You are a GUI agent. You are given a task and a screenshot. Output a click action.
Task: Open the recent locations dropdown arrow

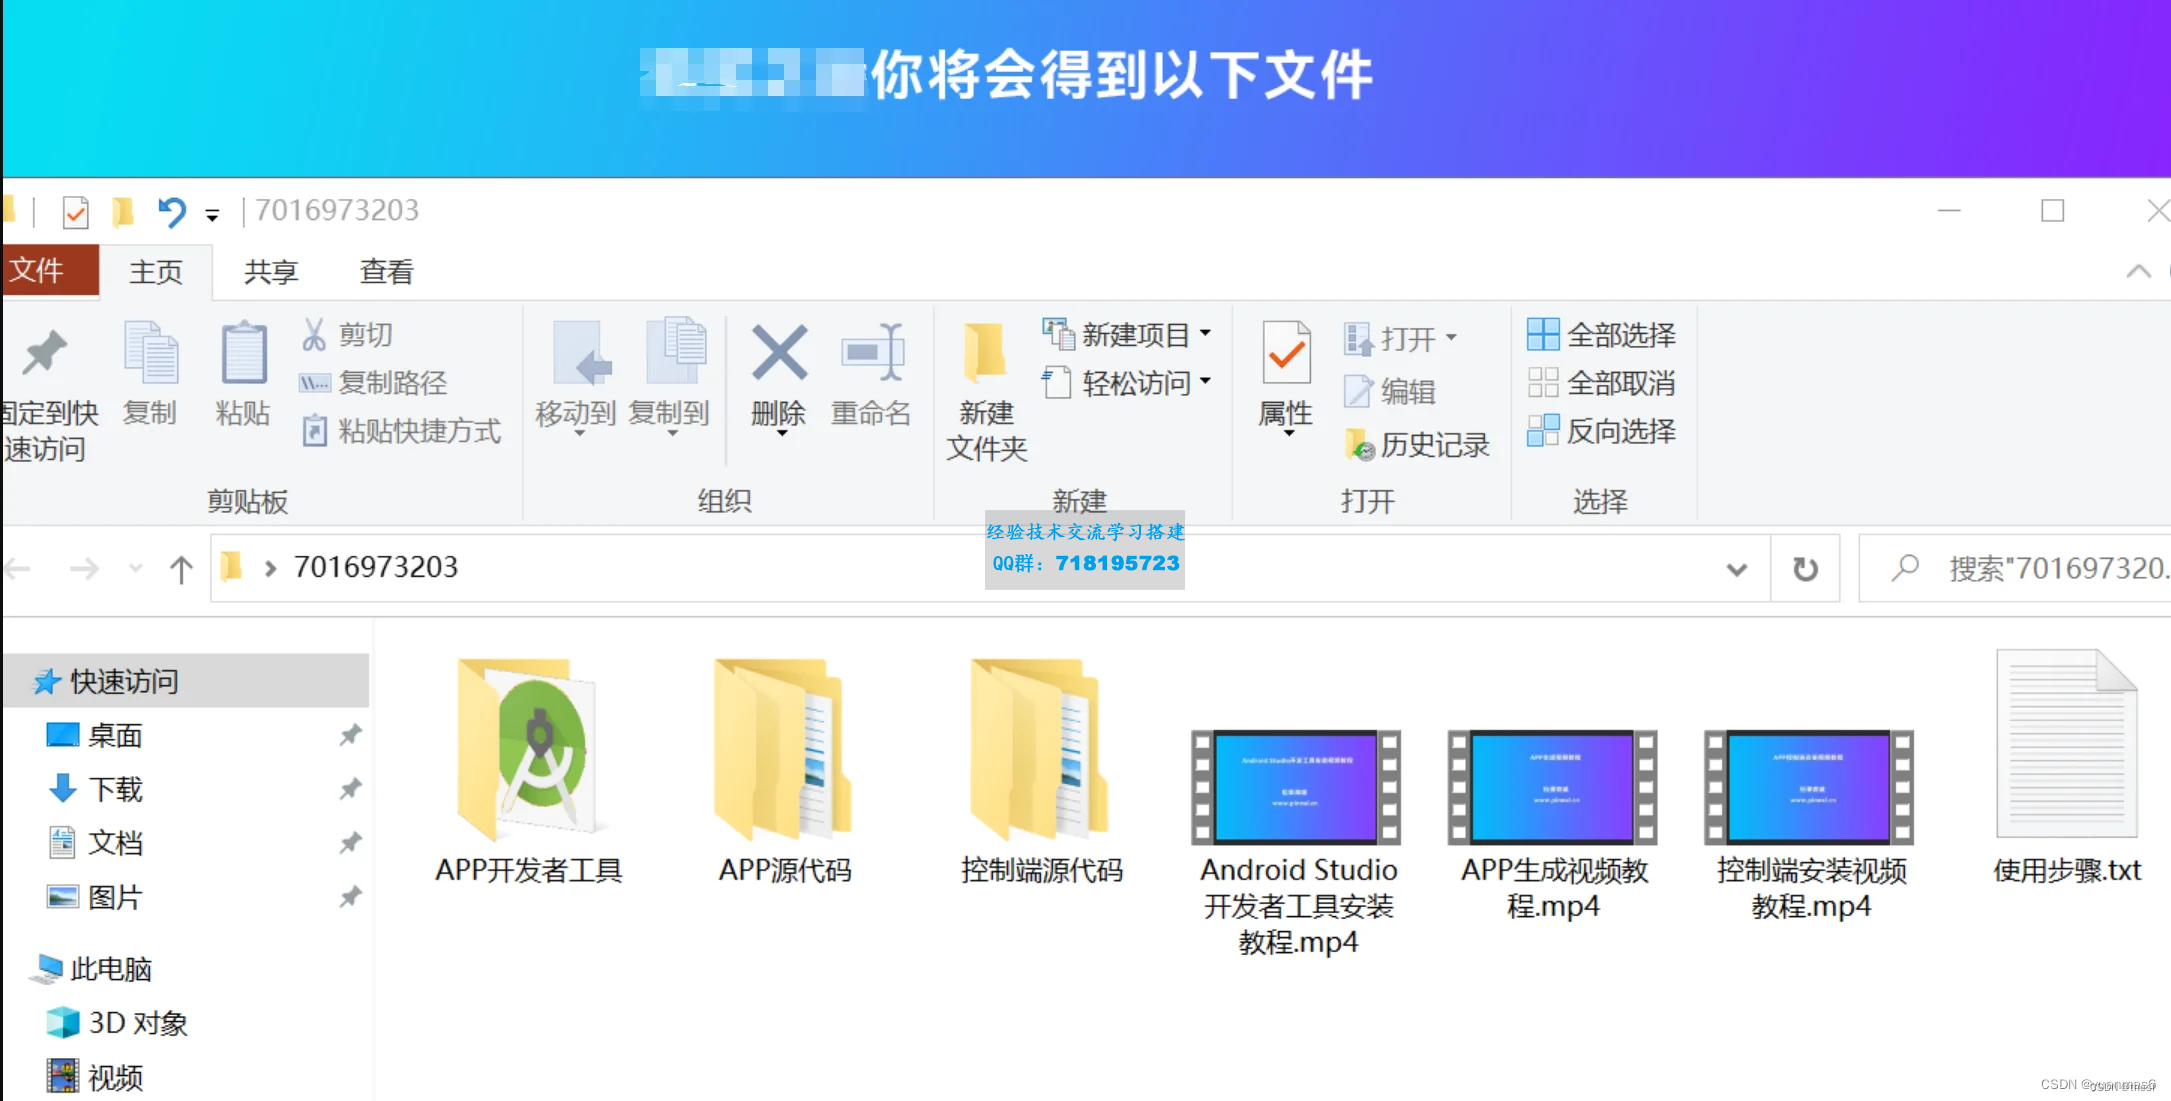(136, 569)
